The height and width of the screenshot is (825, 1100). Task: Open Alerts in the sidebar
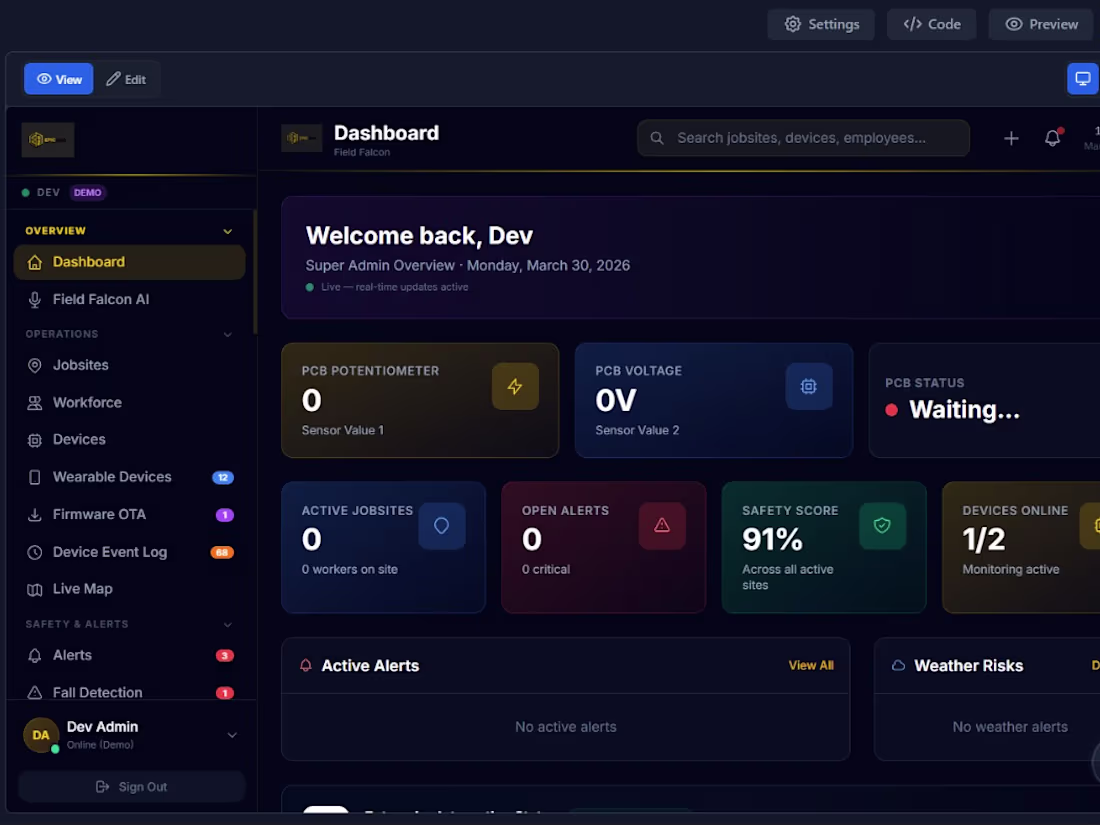[130, 655]
